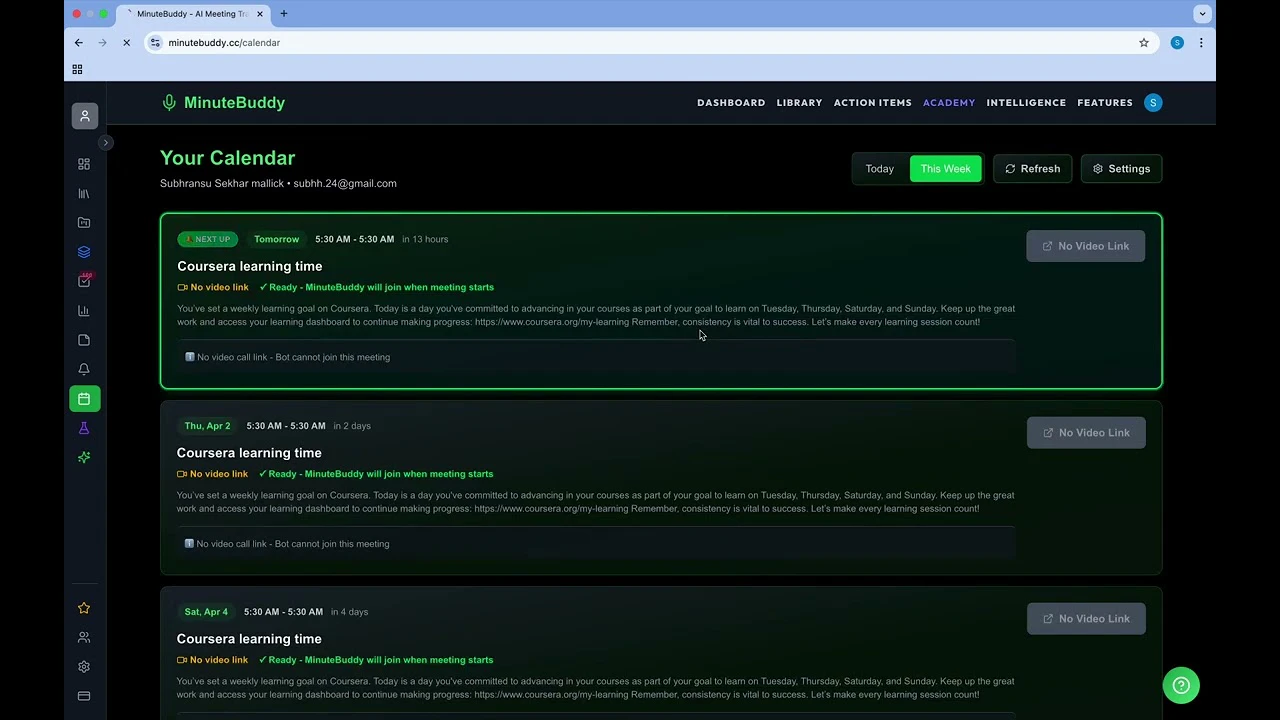Switch calendar view to This Week

point(946,169)
